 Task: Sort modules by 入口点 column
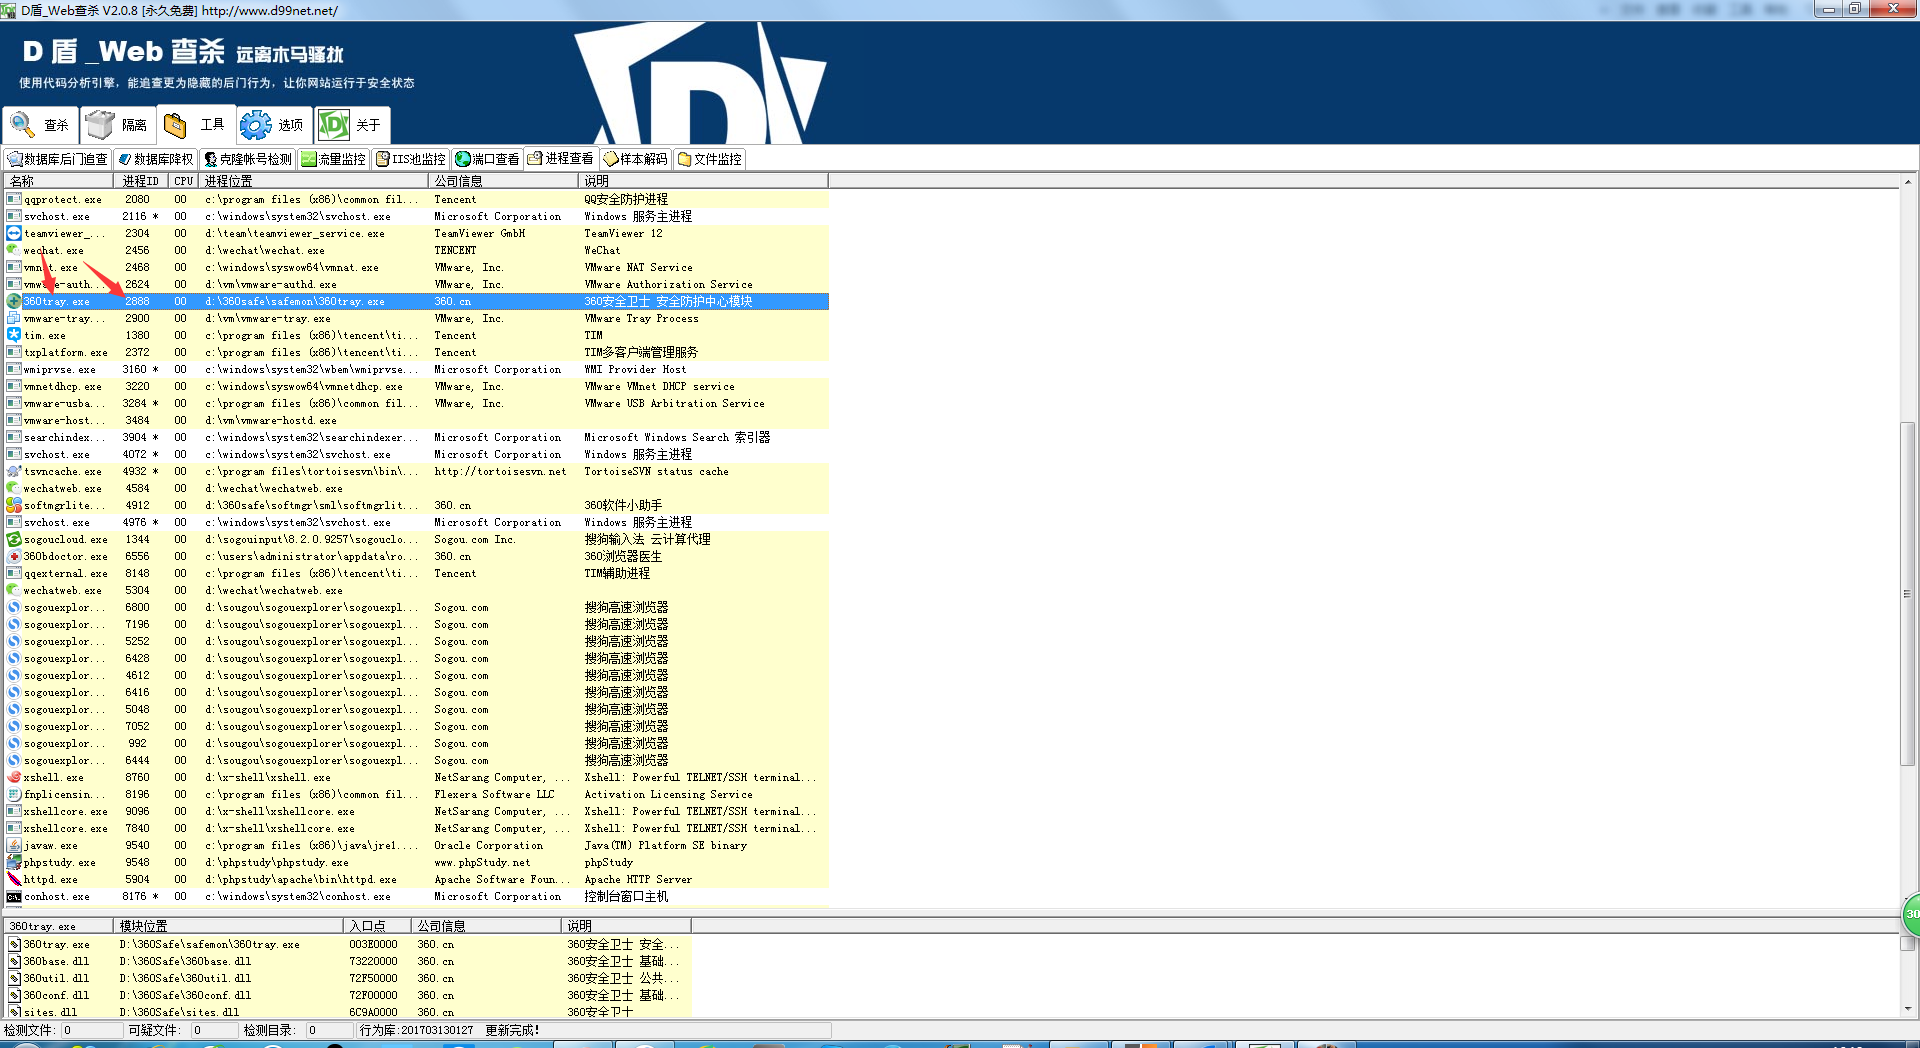point(378,926)
